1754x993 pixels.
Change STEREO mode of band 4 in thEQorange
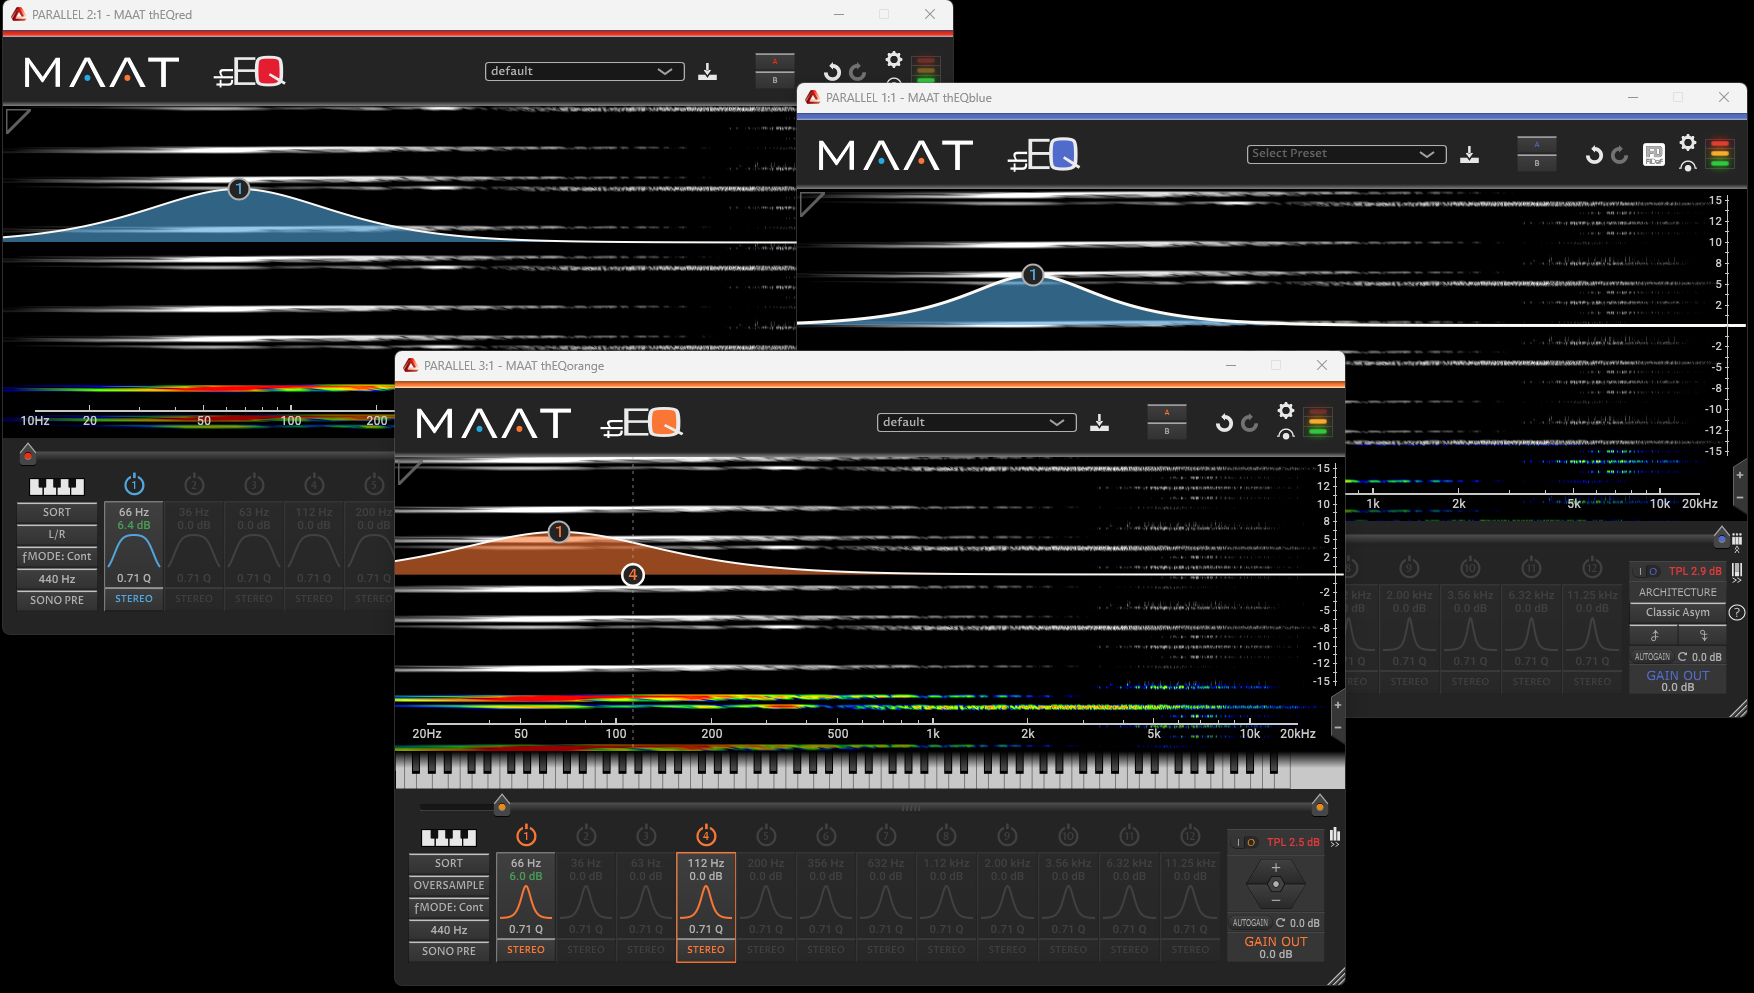[706, 950]
